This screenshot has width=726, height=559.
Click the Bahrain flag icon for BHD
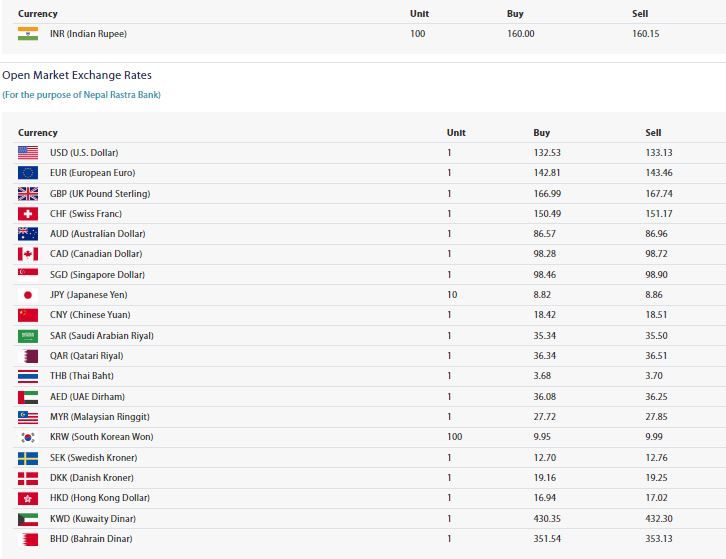(x=28, y=539)
